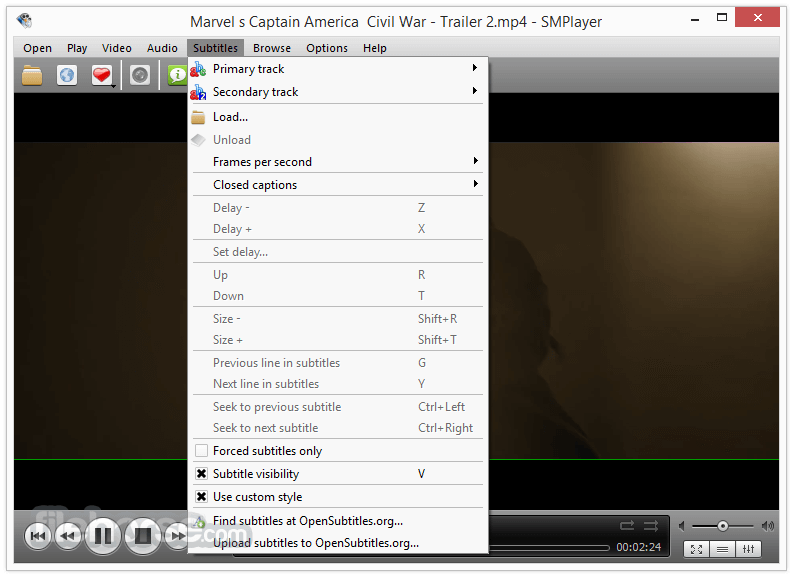Click the Primary track menu icon
This screenshot has height=578, width=793.
click(198, 69)
